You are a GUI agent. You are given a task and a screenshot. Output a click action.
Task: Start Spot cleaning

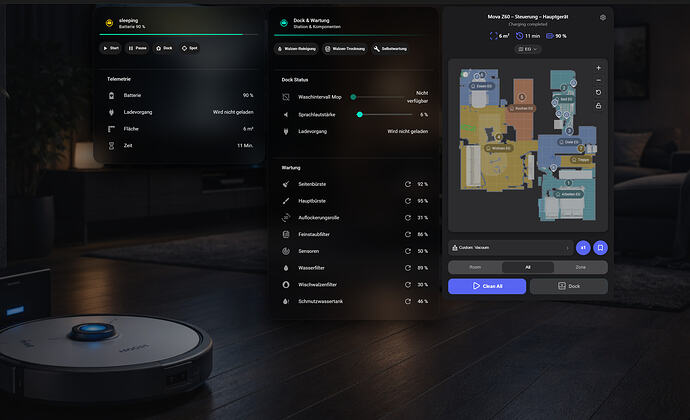tap(190, 48)
